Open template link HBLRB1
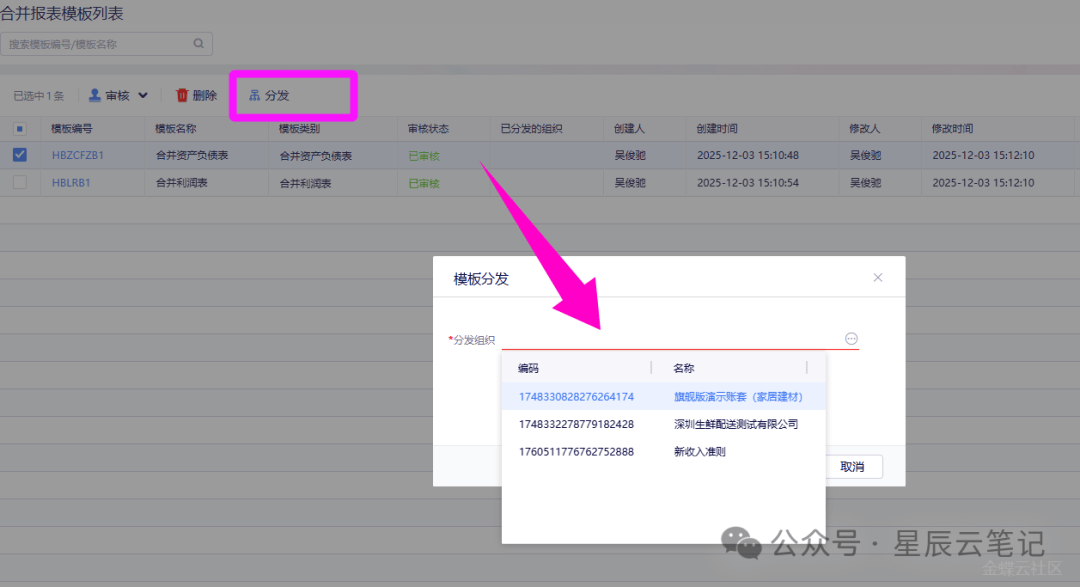 (x=71, y=183)
